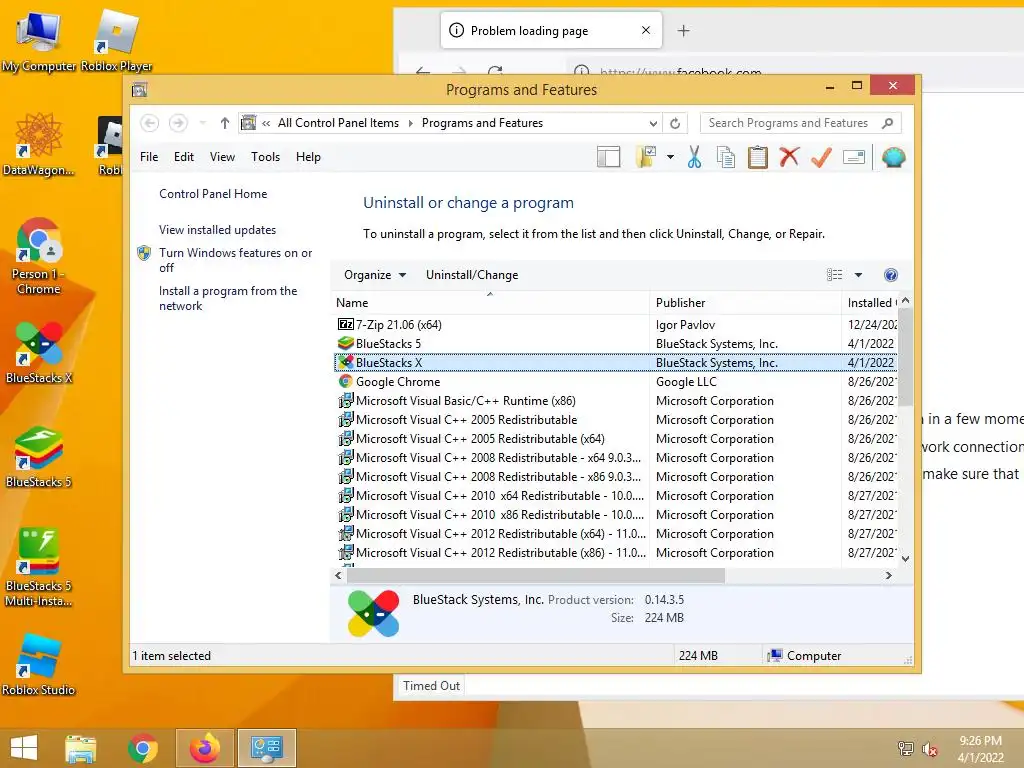Click the view options list icon
The image size is (1024, 768).
point(834,275)
